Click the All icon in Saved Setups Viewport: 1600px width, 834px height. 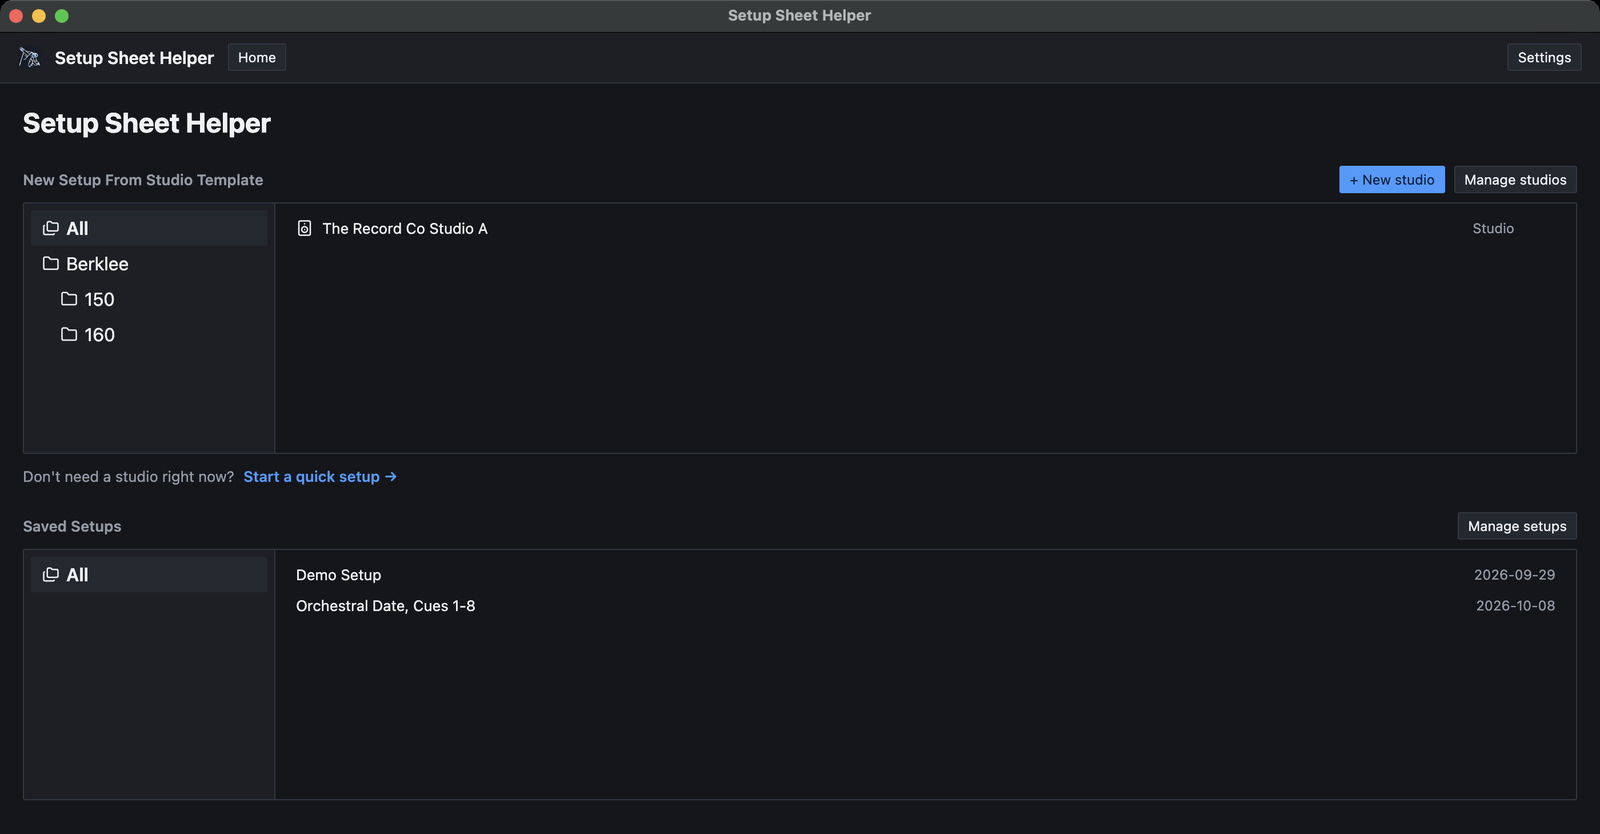point(51,575)
